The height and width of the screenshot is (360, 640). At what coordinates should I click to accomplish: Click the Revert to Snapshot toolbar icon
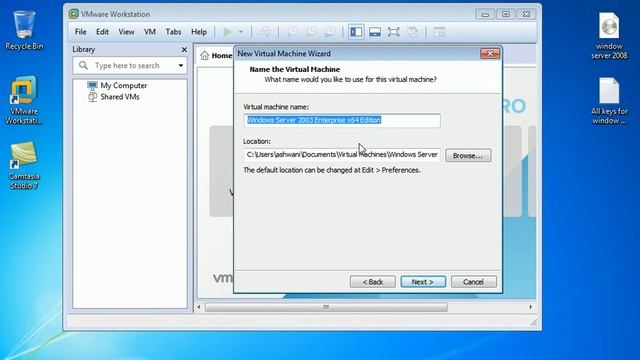[311, 32]
